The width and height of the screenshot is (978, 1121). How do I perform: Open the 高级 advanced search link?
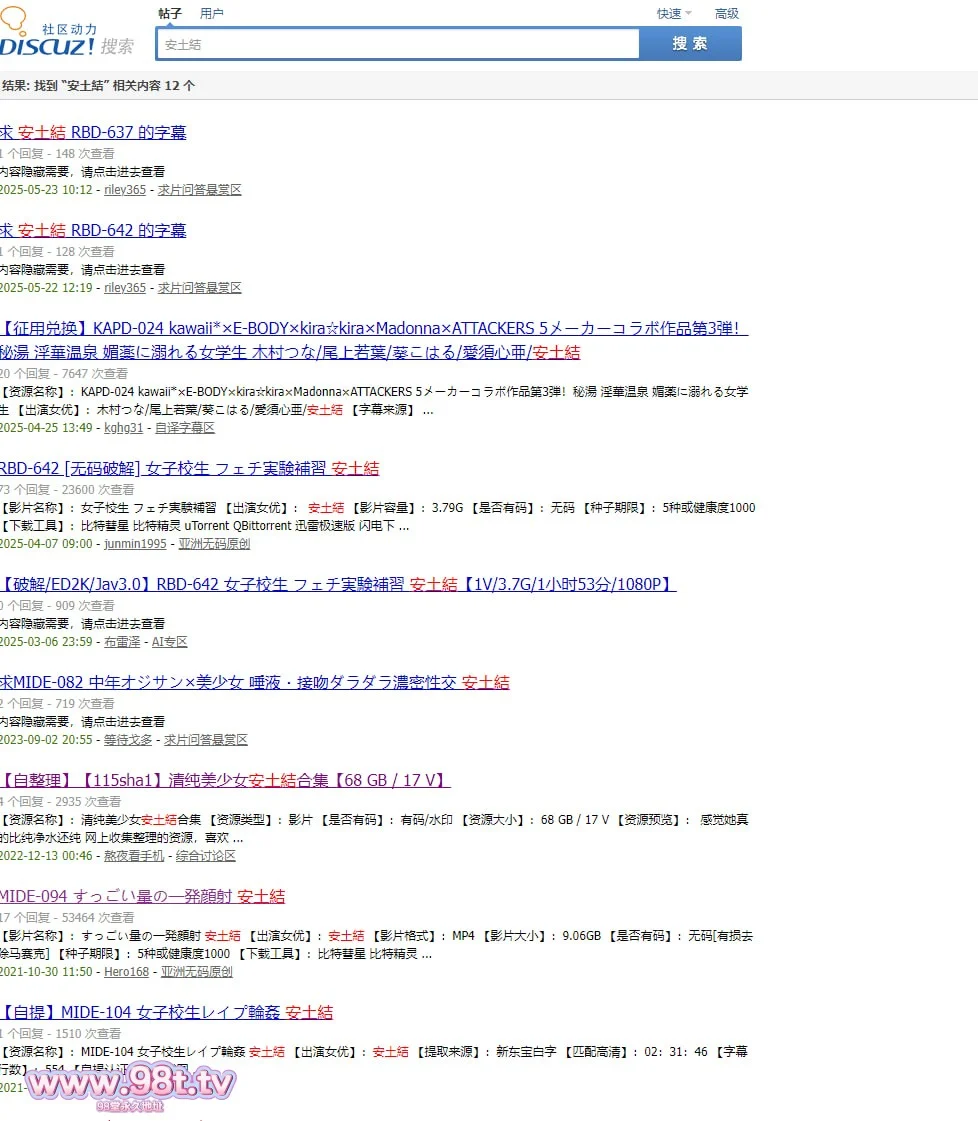[x=727, y=14]
